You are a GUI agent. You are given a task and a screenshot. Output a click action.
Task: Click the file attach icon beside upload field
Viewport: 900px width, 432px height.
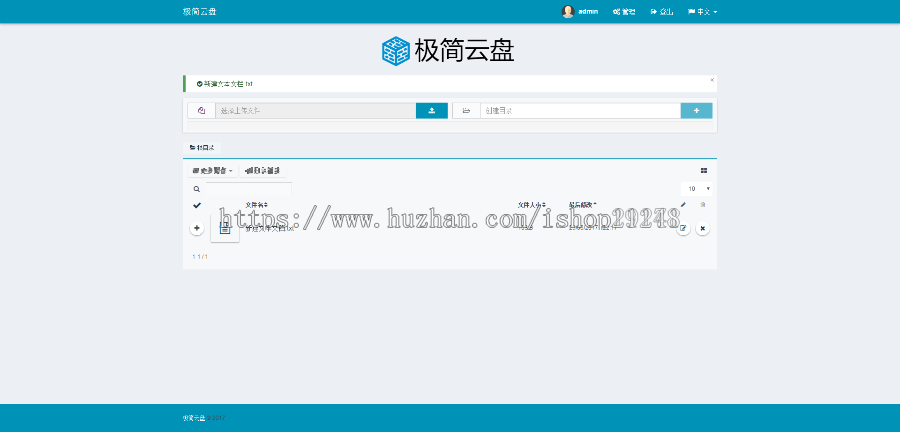pos(201,111)
